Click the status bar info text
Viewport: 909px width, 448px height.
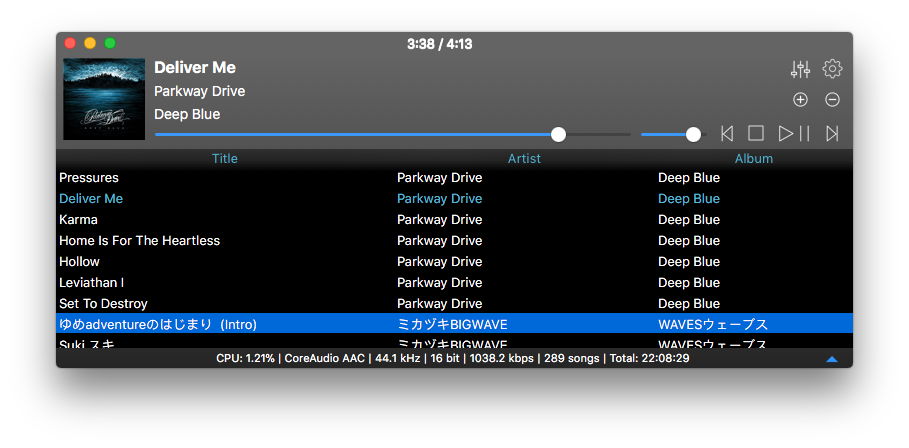pyautogui.click(x=453, y=359)
